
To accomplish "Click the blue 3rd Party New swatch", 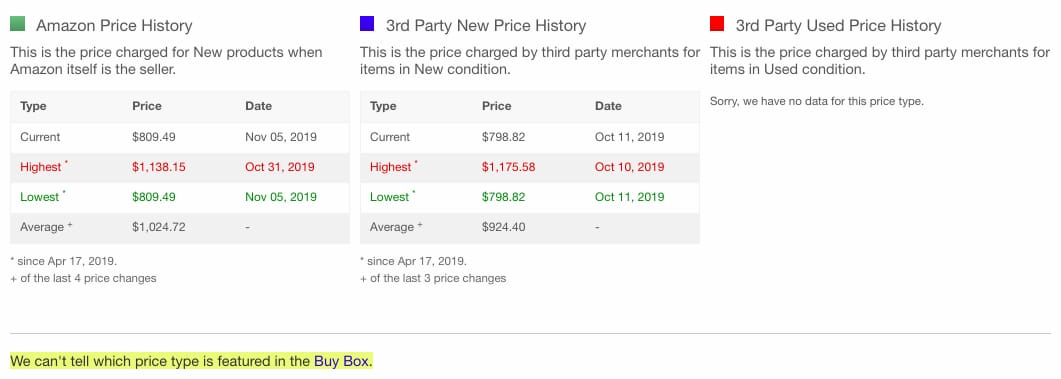I will click(367, 24).
